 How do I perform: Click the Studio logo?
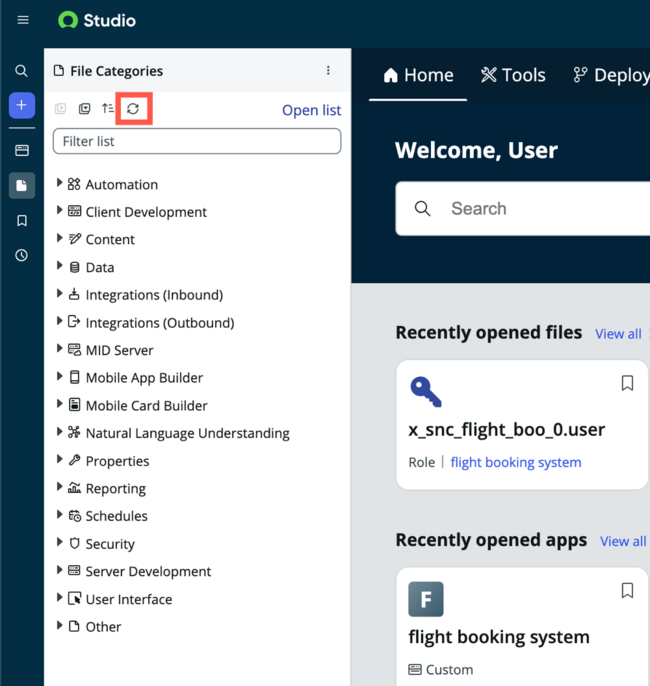pyautogui.click(x=97, y=20)
